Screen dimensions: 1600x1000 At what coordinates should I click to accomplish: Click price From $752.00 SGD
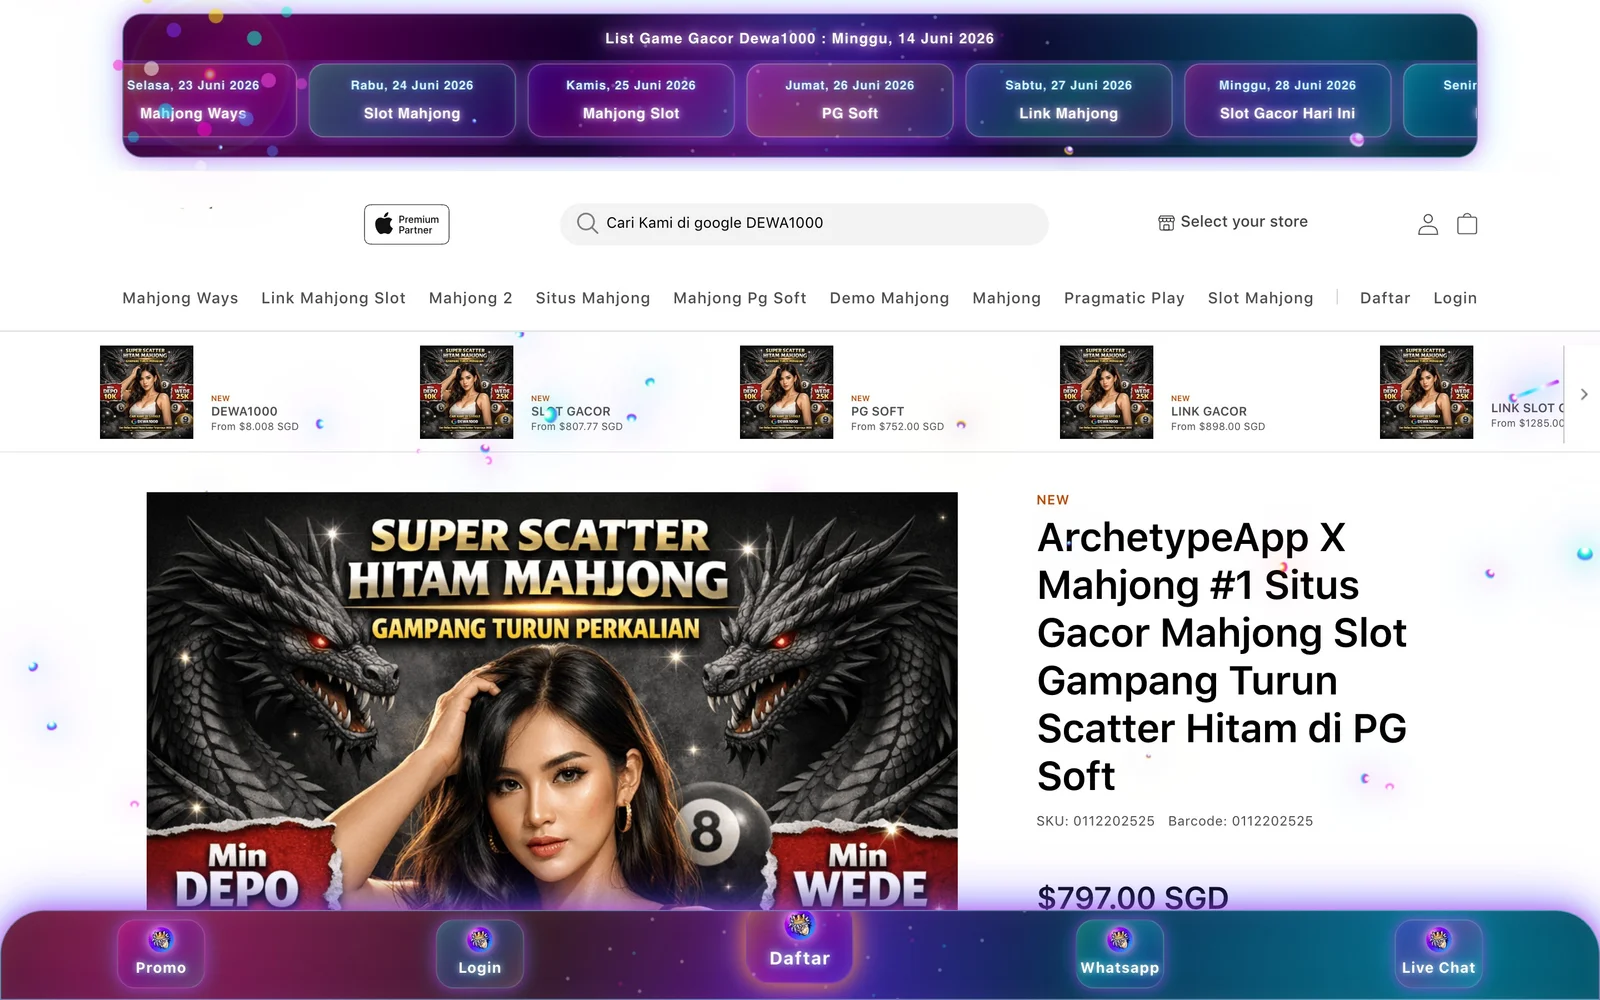pos(897,426)
